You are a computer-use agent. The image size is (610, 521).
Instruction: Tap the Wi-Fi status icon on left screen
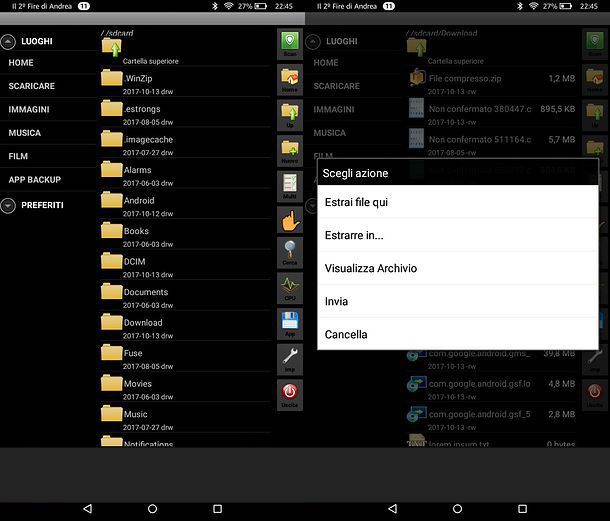point(228,6)
